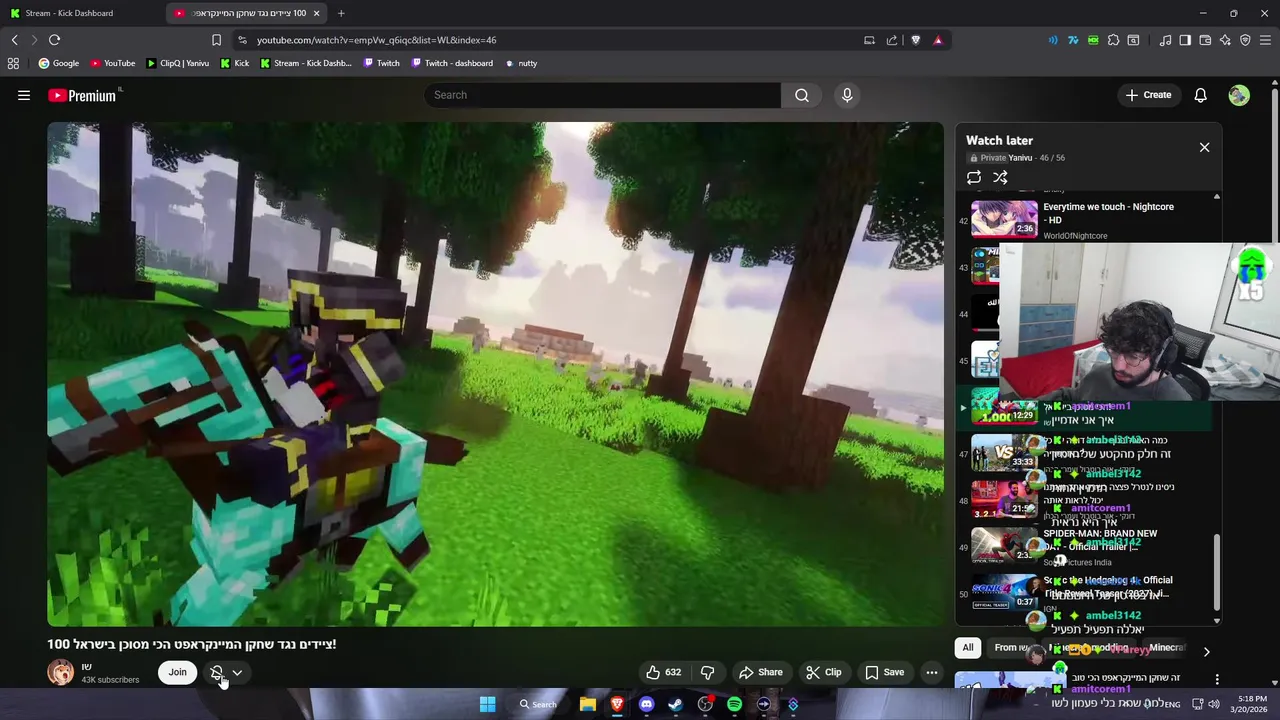1280x720 pixels.
Task: Open YouTube notifications bell
Action: pyautogui.click(x=1200, y=95)
